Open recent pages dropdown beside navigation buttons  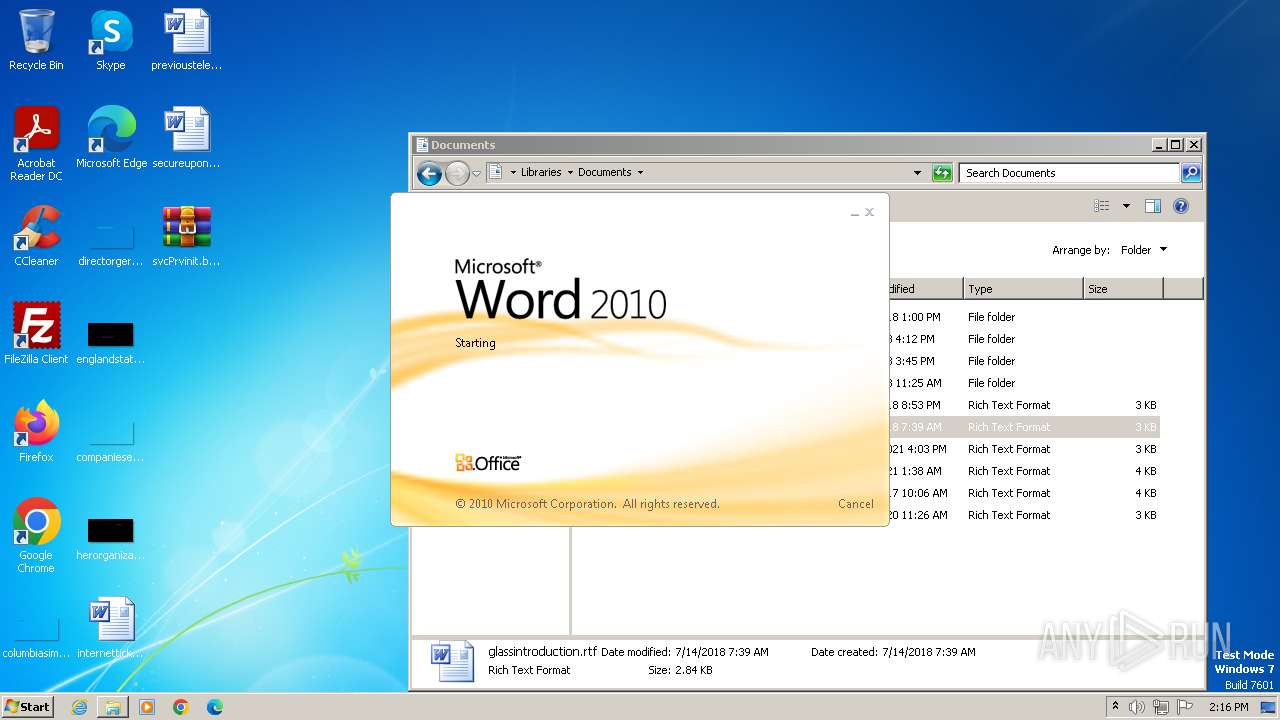pyautogui.click(x=477, y=173)
